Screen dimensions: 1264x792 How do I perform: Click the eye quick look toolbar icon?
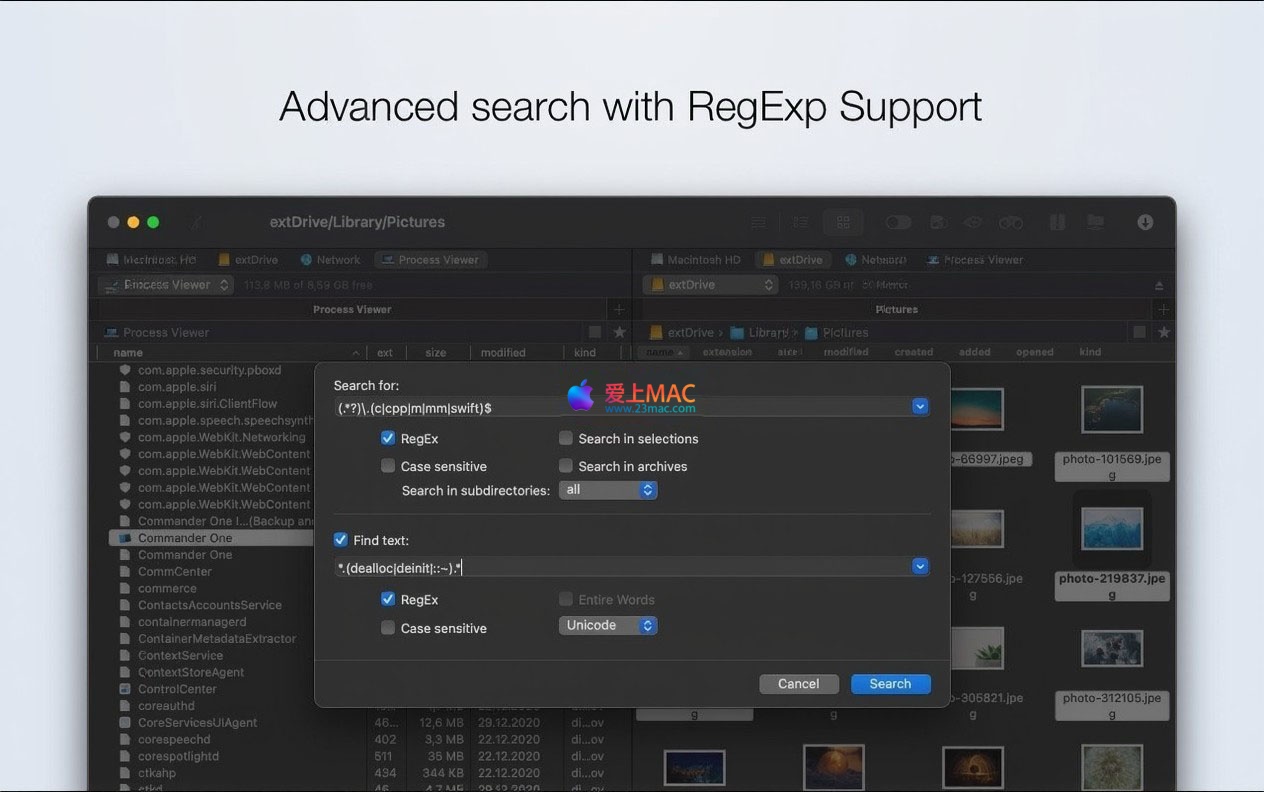click(972, 222)
